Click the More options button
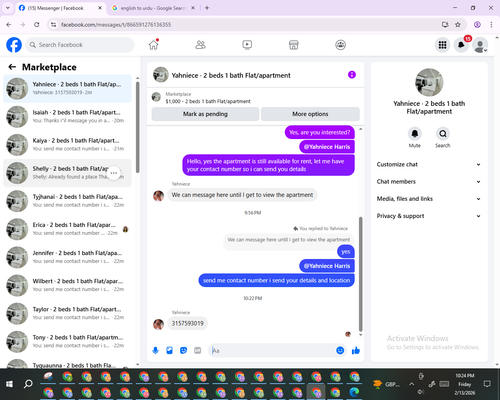Screen dimensions: 500x400 pos(310,114)
